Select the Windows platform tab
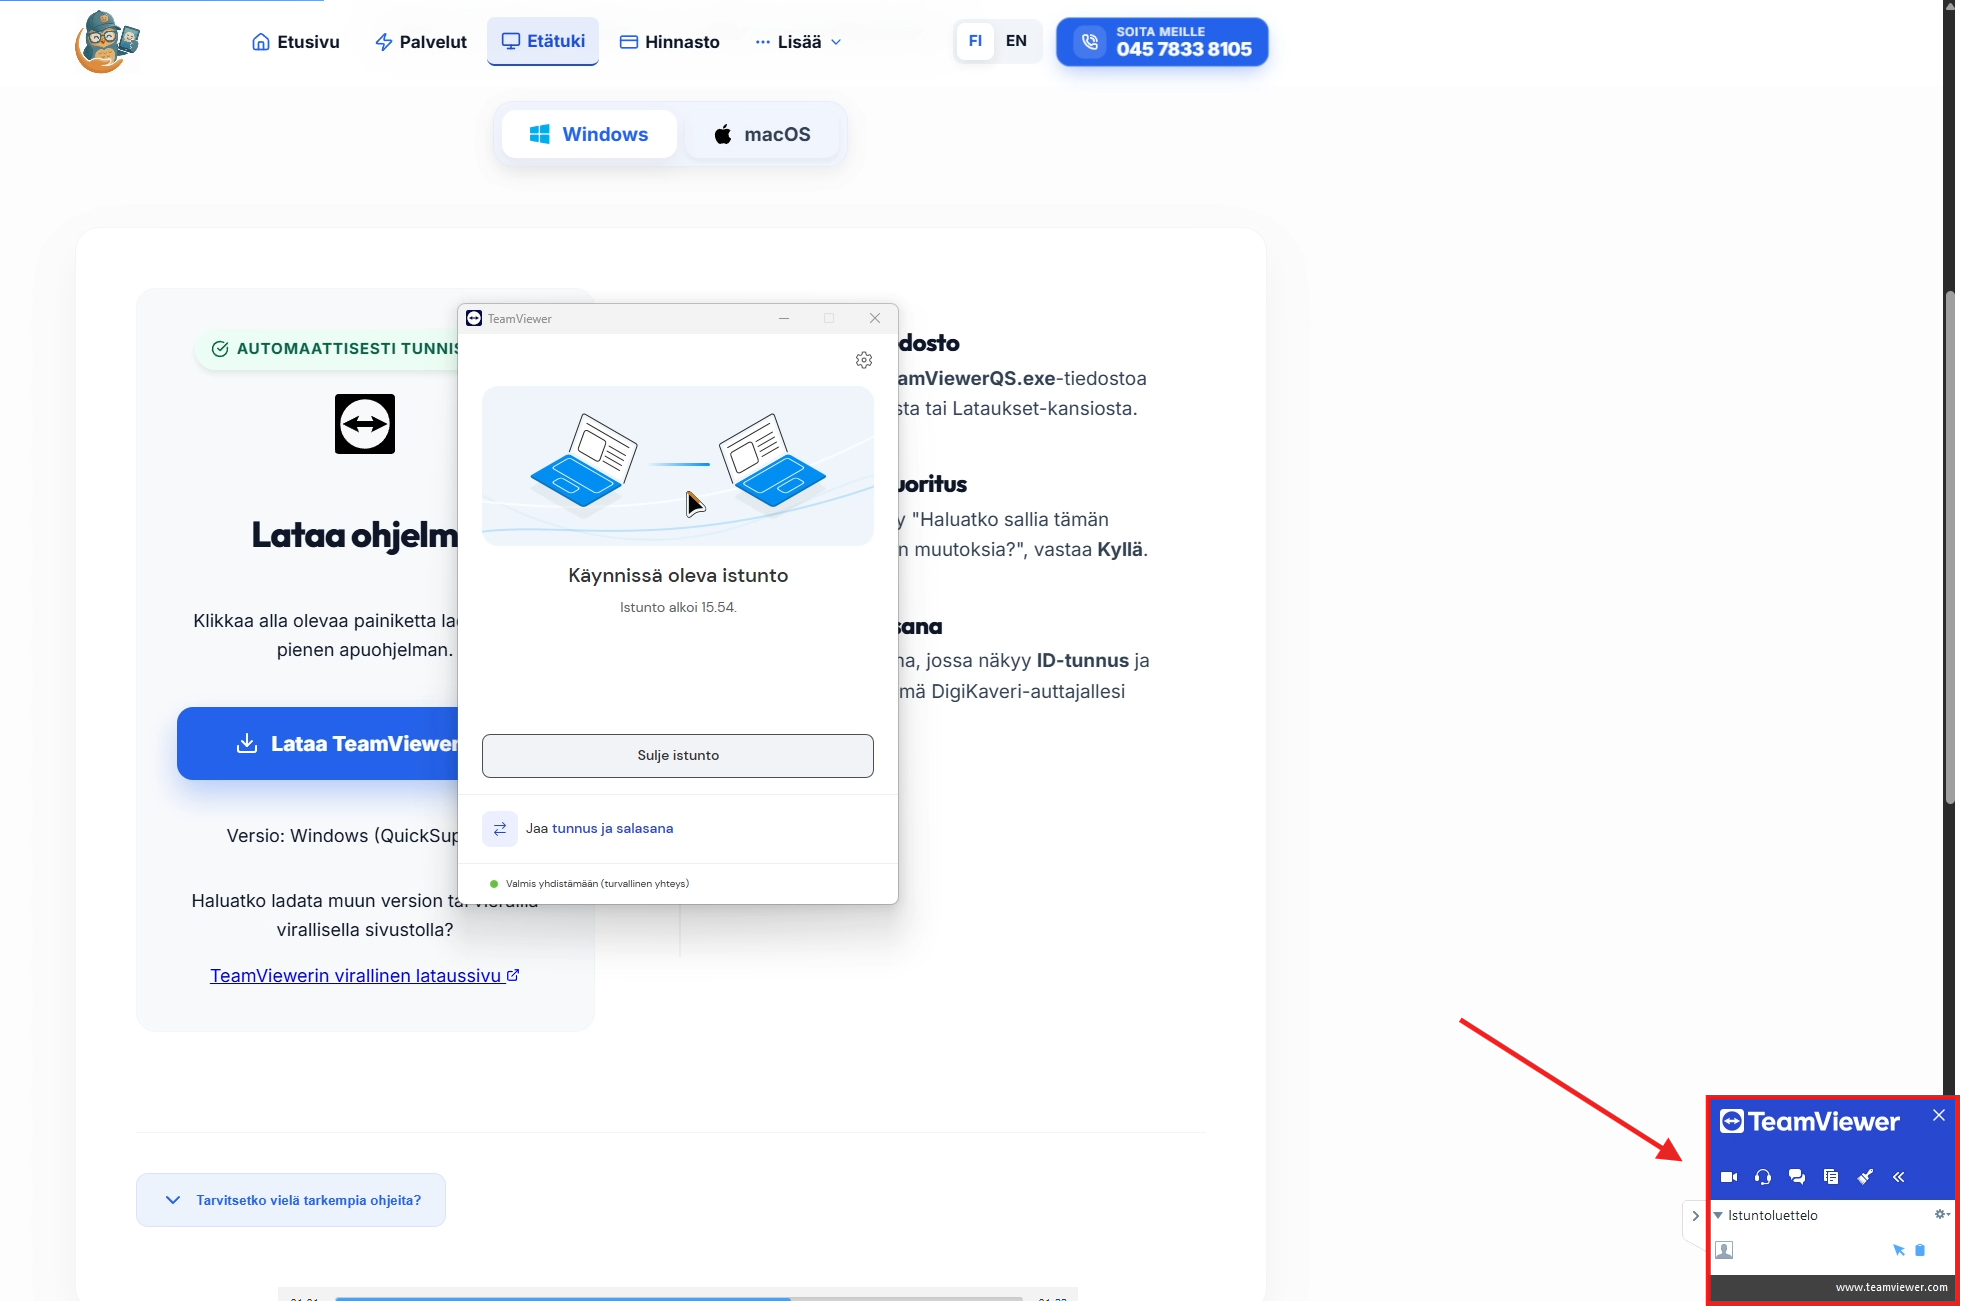The width and height of the screenshot is (1961, 1307). pos(589,134)
